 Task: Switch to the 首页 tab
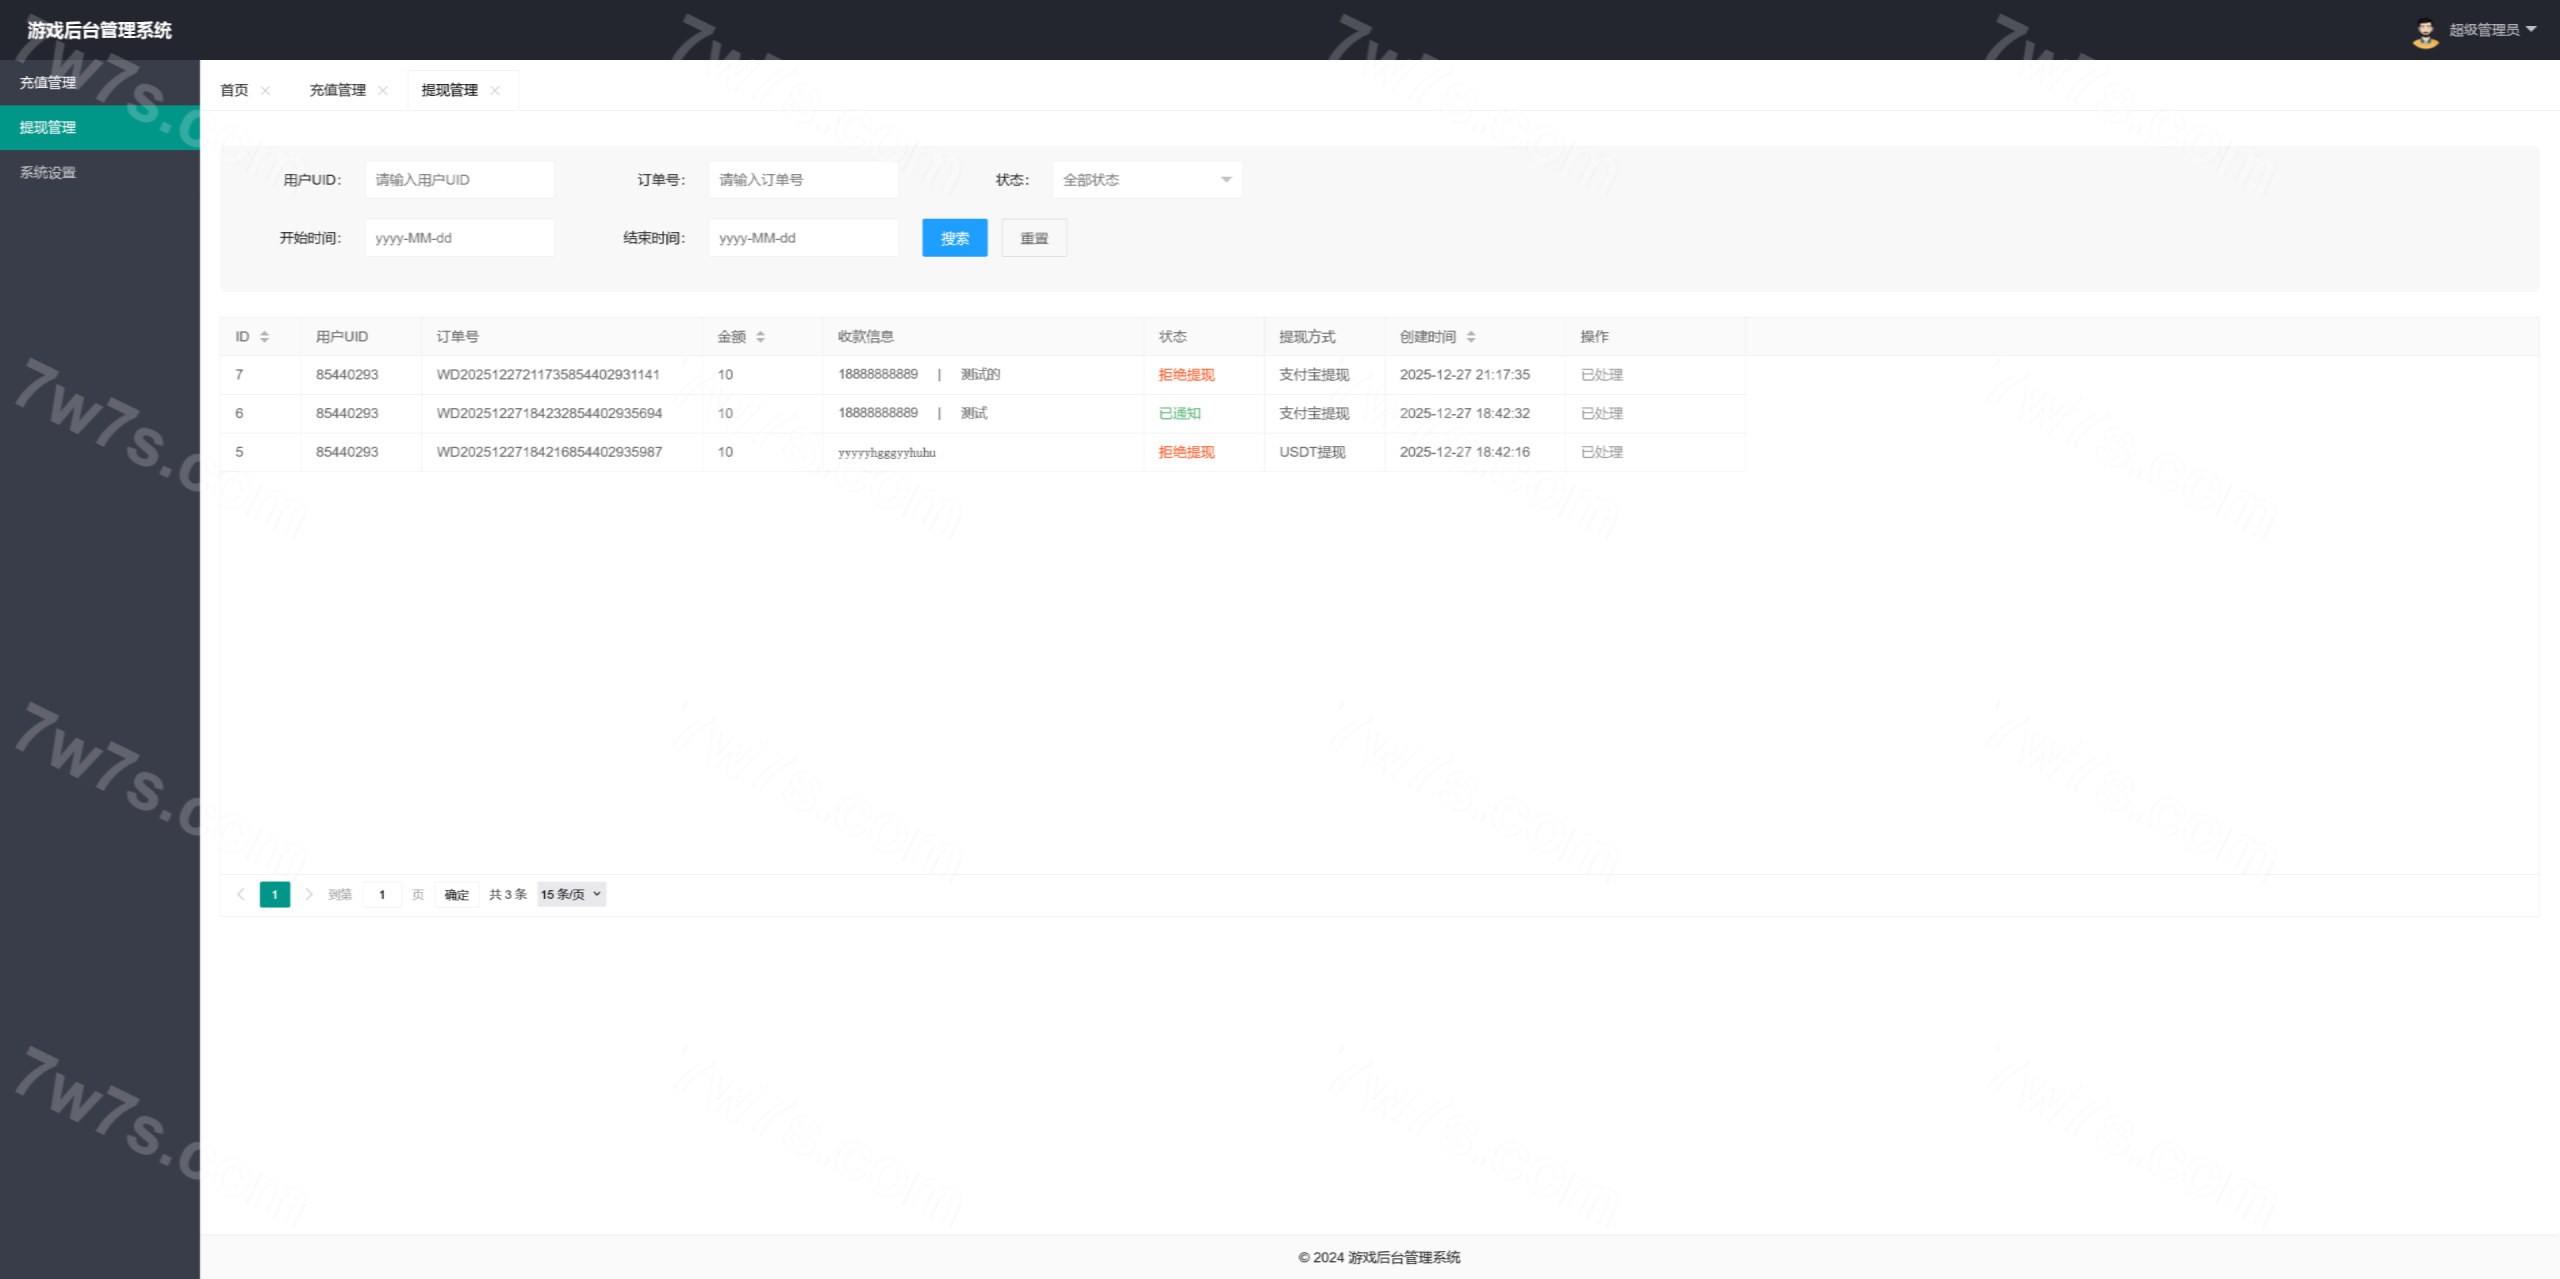(234, 90)
